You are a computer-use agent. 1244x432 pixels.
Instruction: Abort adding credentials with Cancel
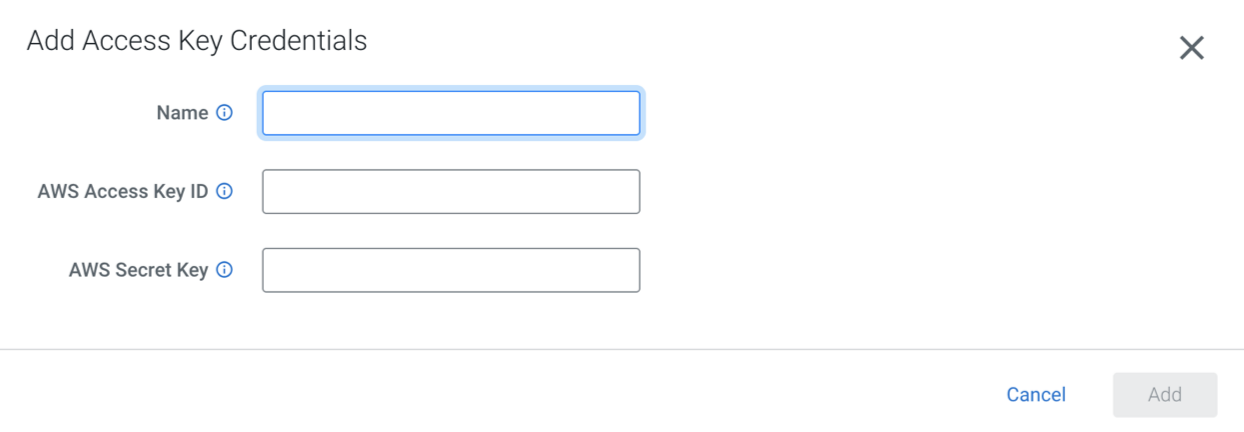1036,395
